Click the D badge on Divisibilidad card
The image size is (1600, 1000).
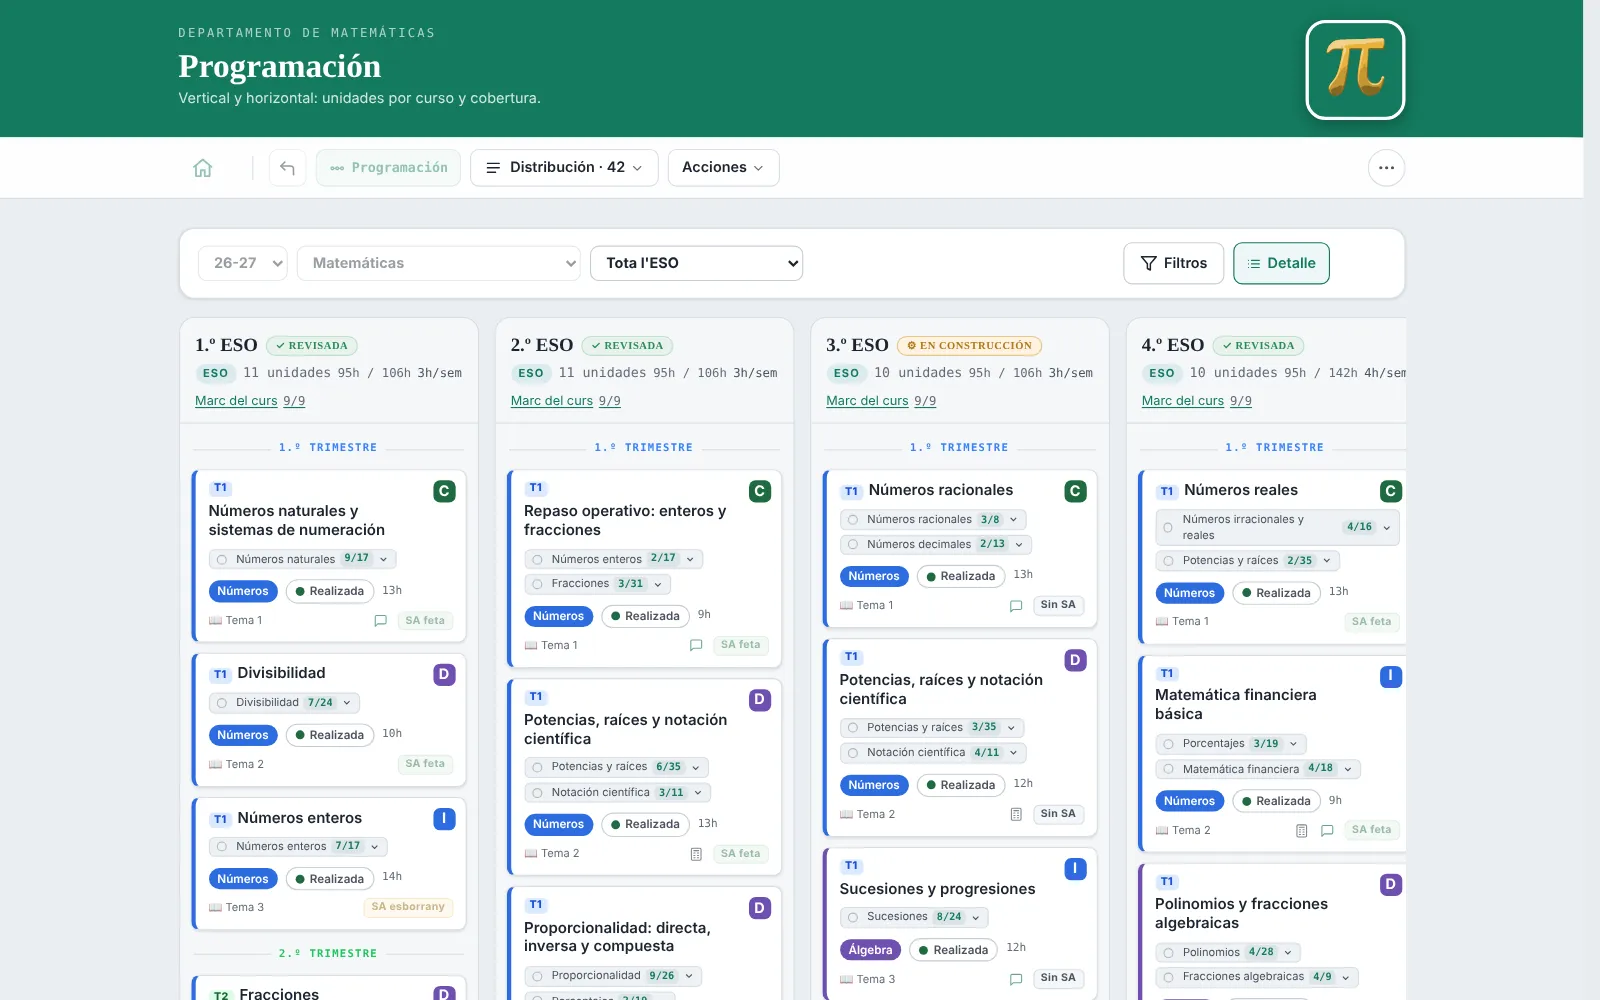(444, 674)
